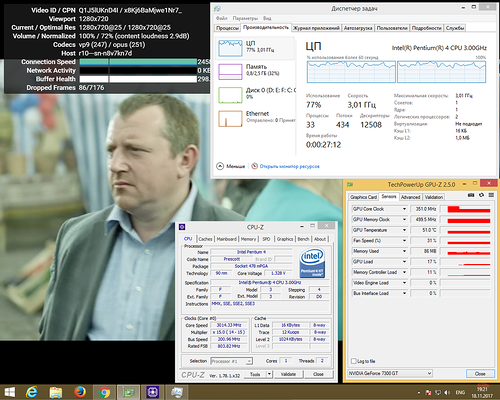
Task: Open Processor #1 selection dropdown
Action: tap(231, 361)
